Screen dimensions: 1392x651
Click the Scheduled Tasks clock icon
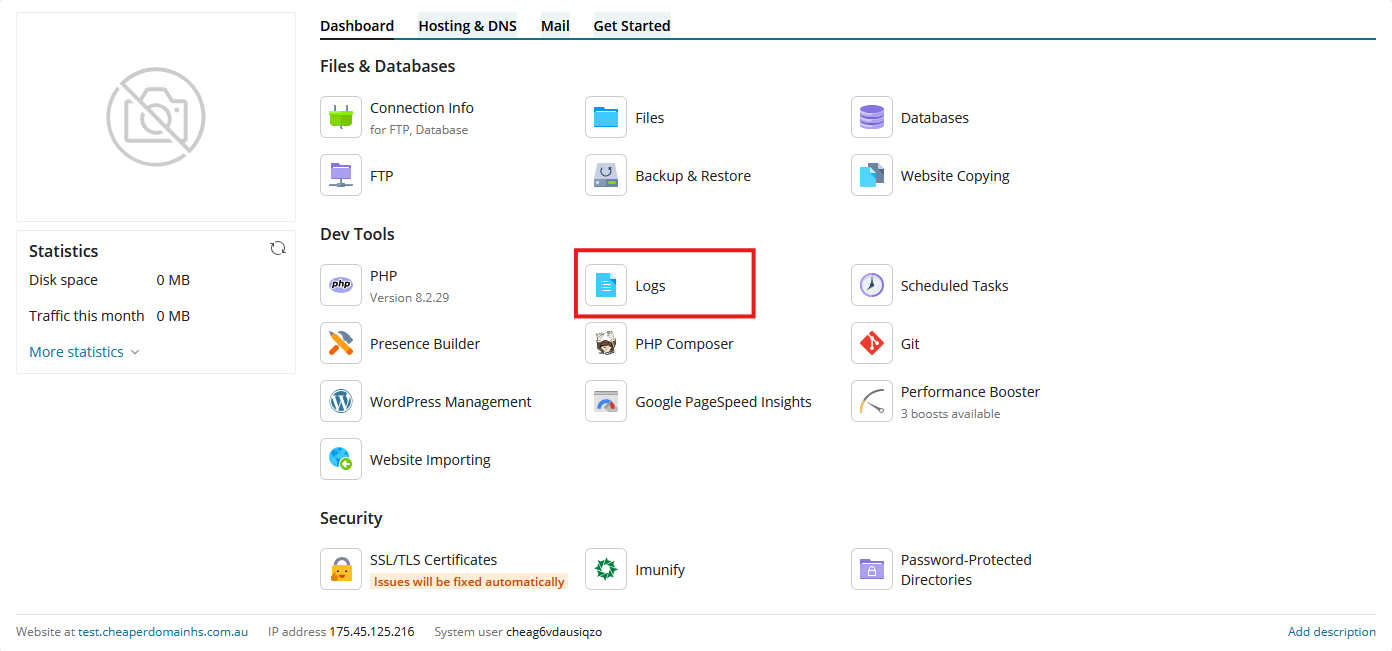pyautogui.click(x=872, y=286)
